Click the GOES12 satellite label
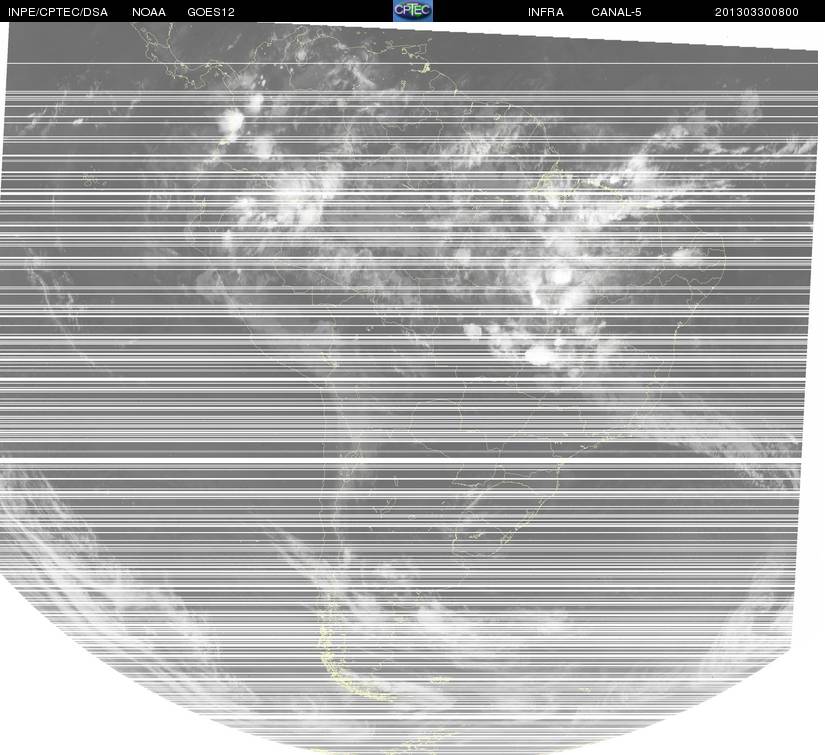 (x=211, y=12)
